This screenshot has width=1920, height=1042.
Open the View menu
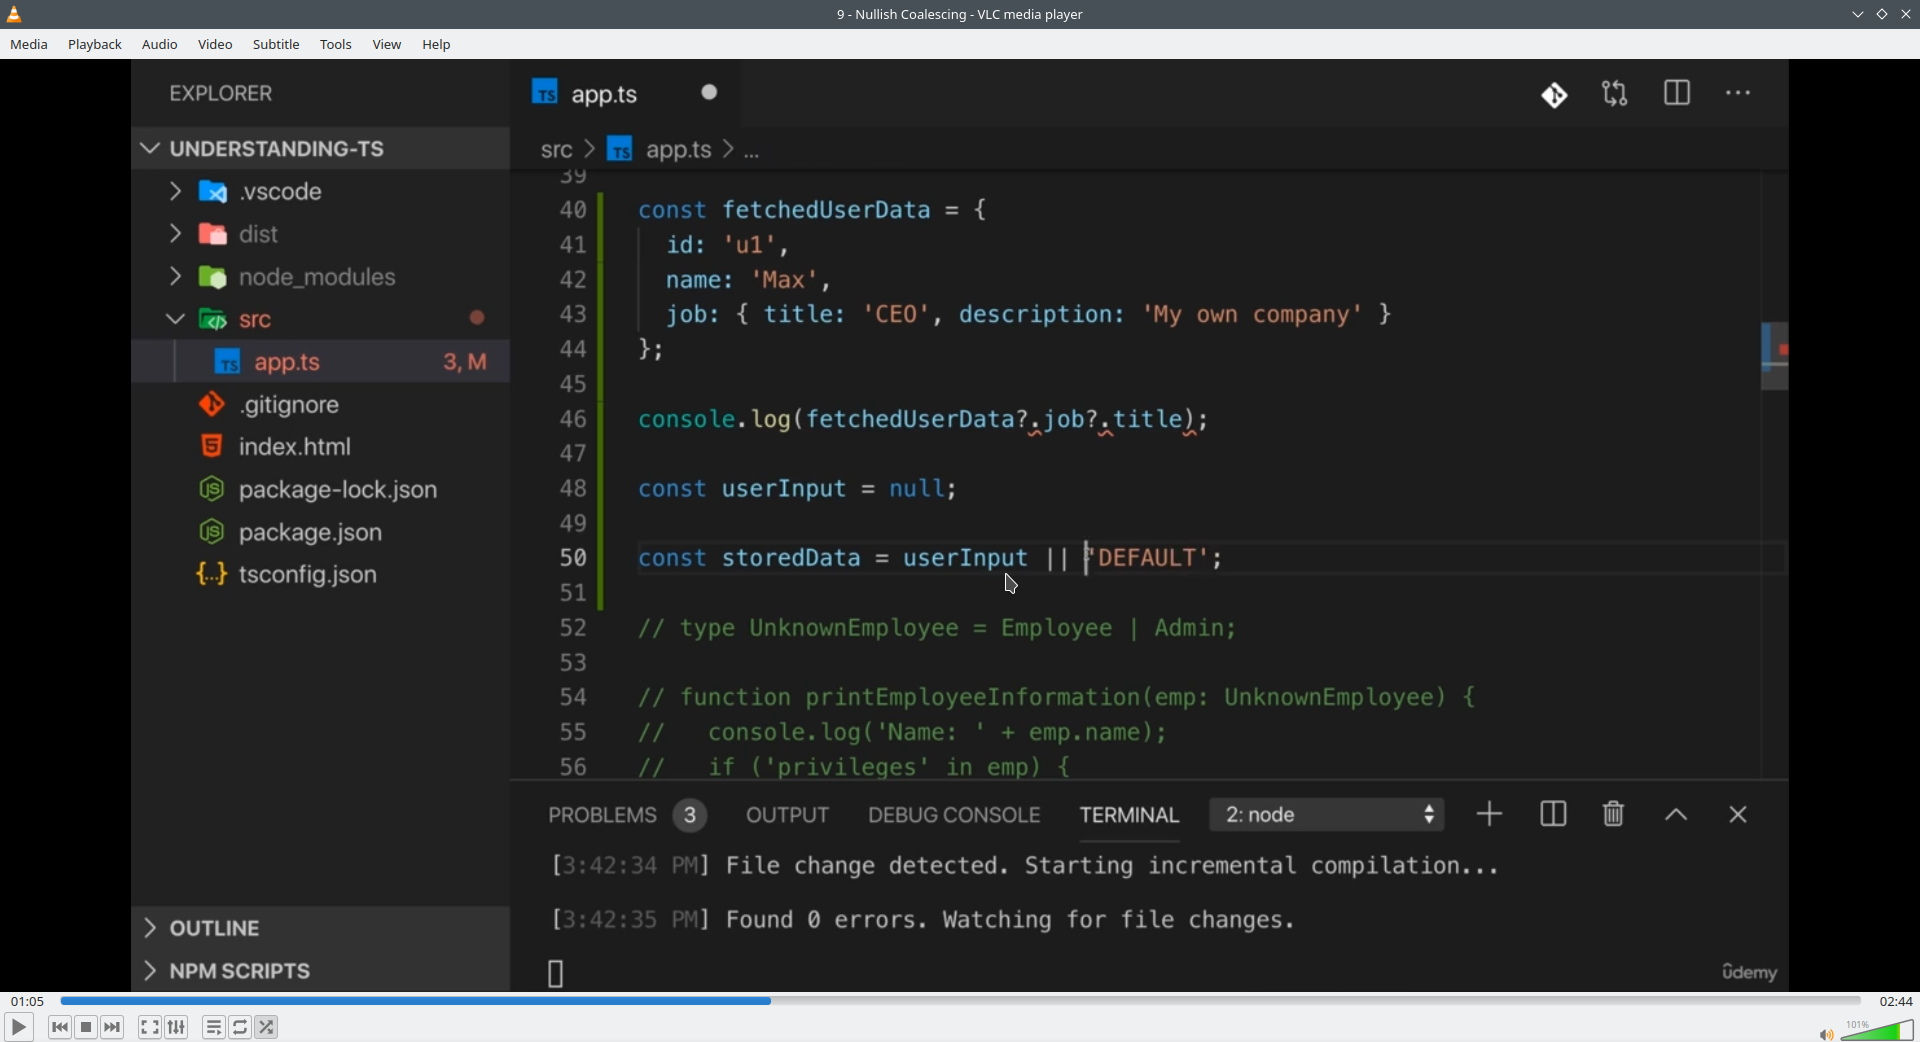pos(387,45)
